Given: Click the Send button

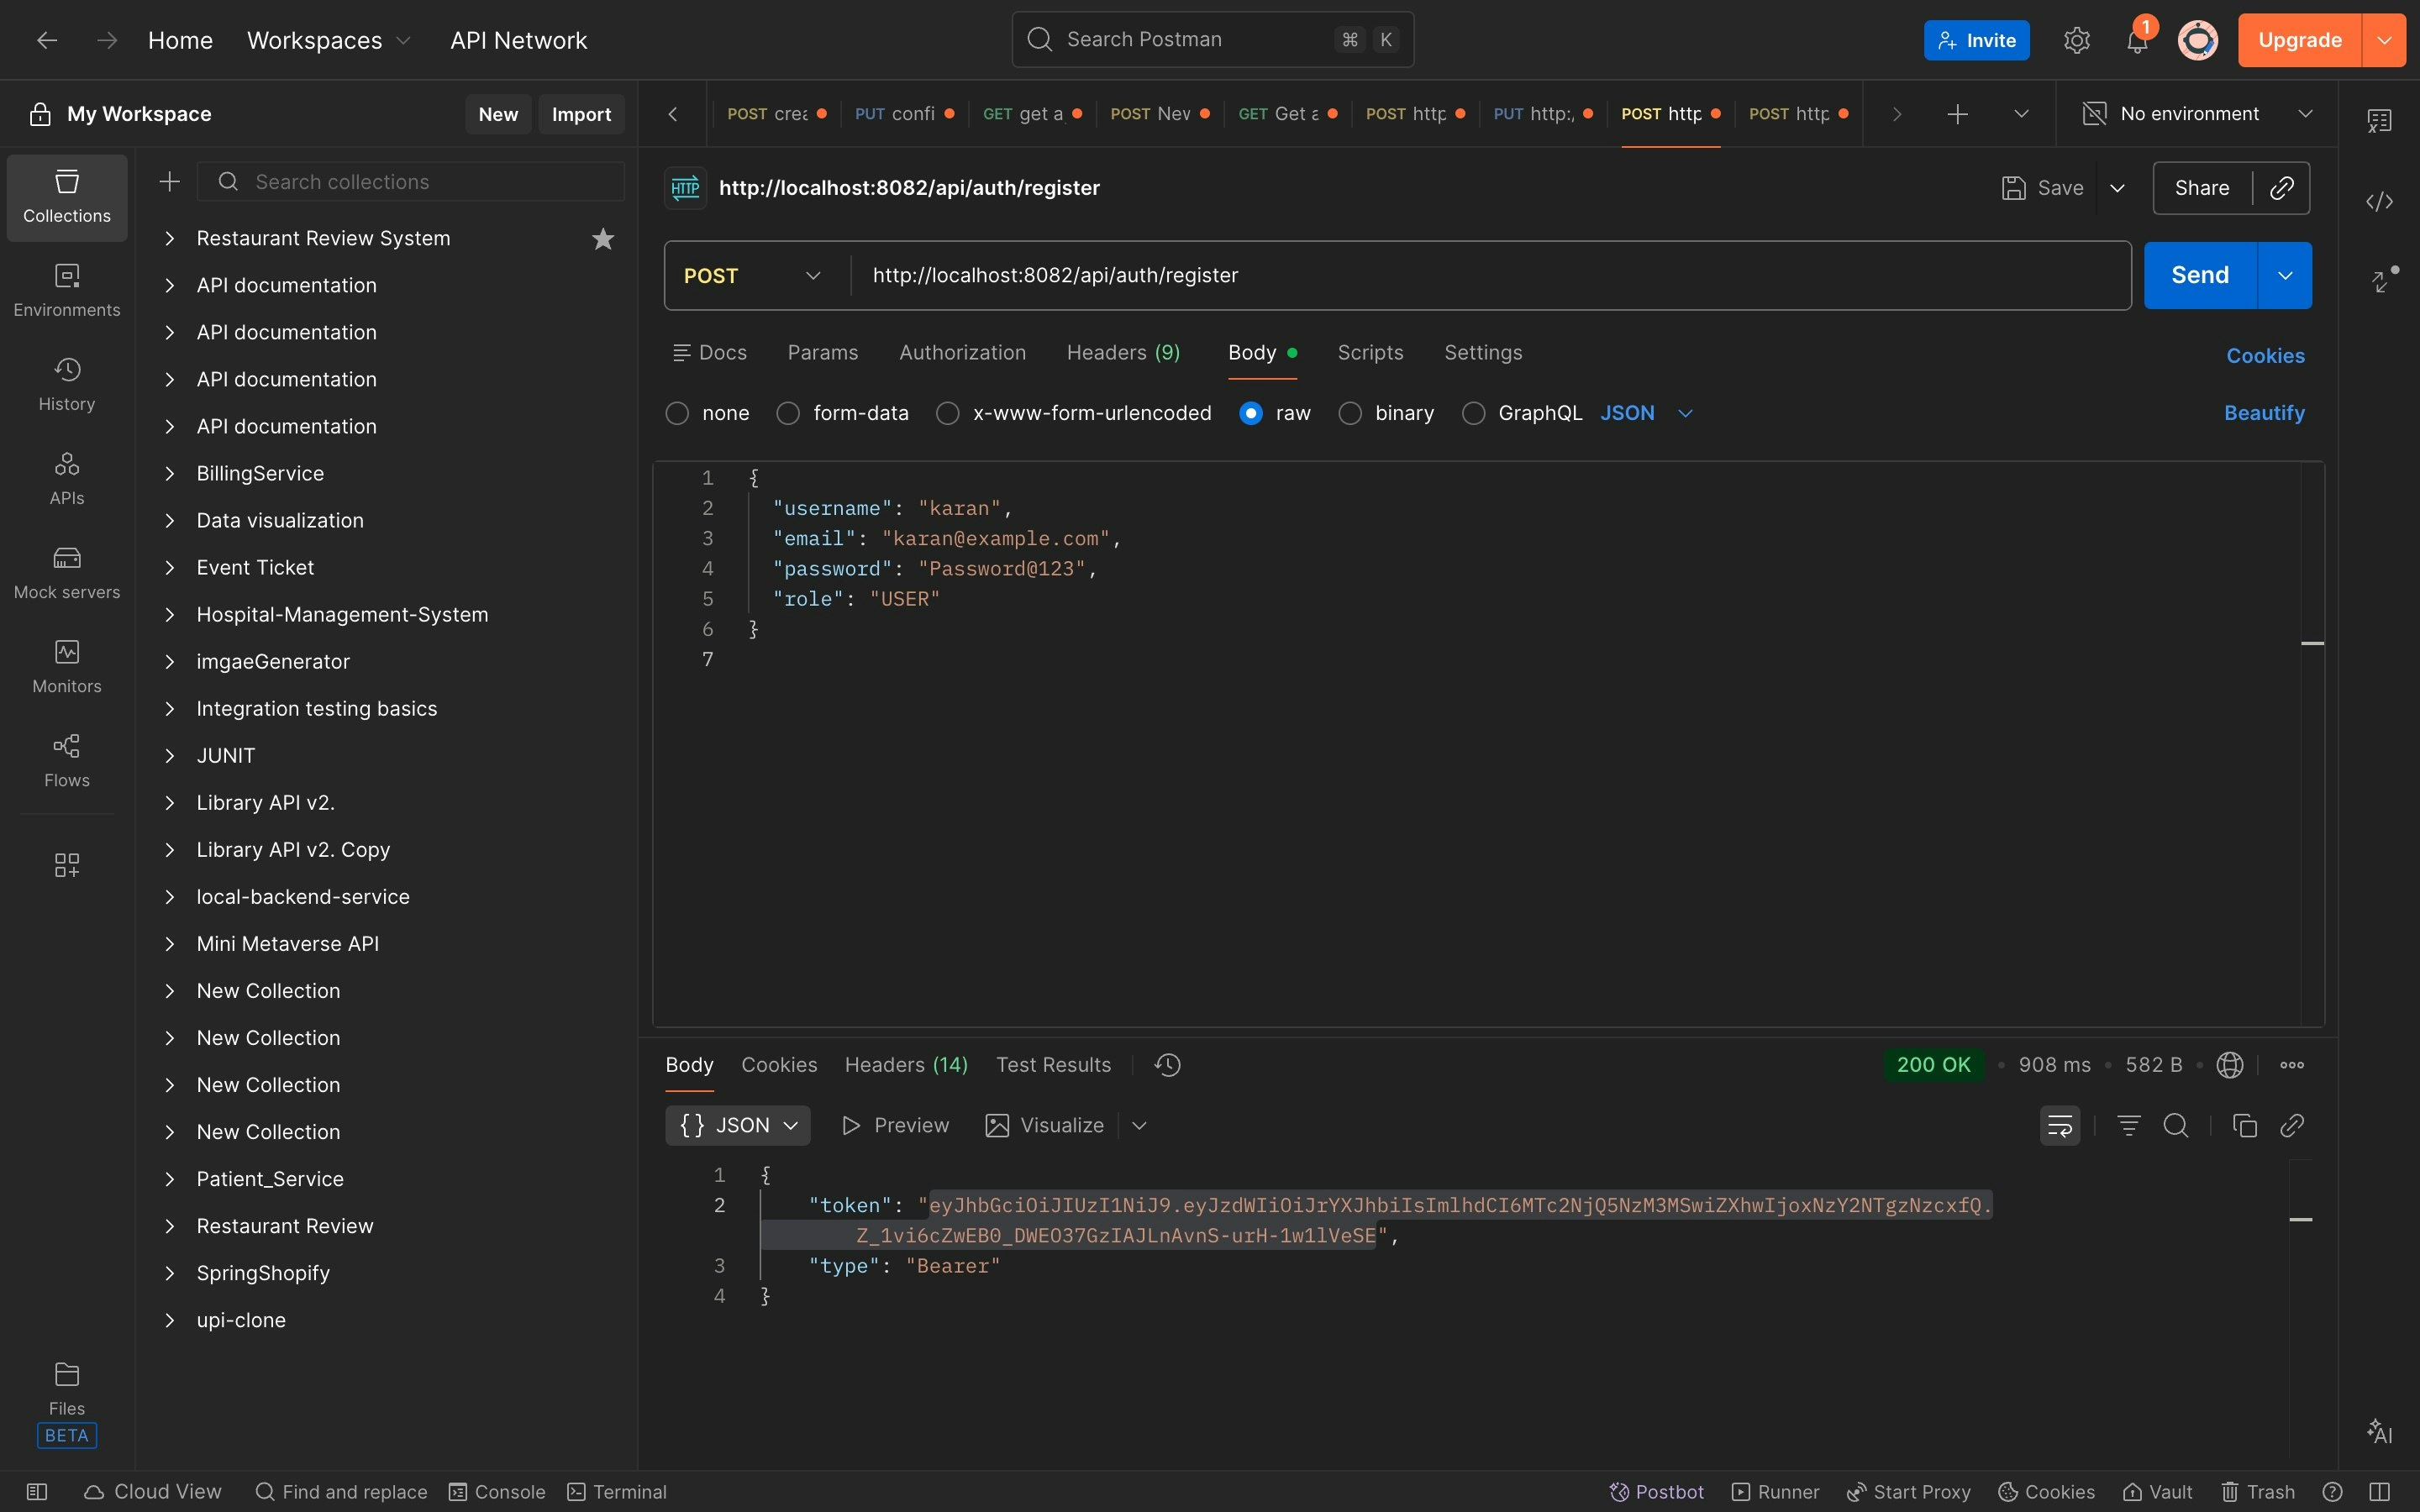Looking at the screenshot, I should click(x=2199, y=275).
